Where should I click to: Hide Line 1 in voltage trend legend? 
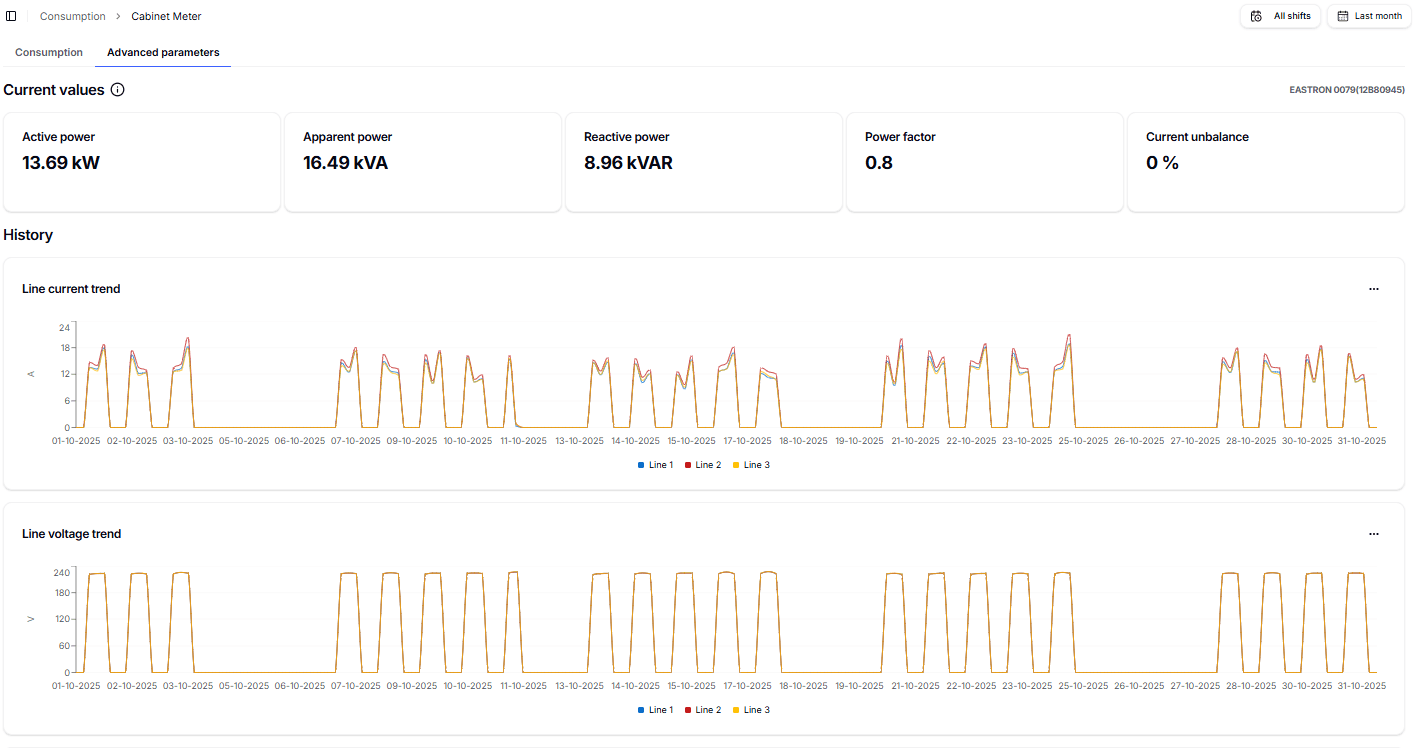(656, 710)
